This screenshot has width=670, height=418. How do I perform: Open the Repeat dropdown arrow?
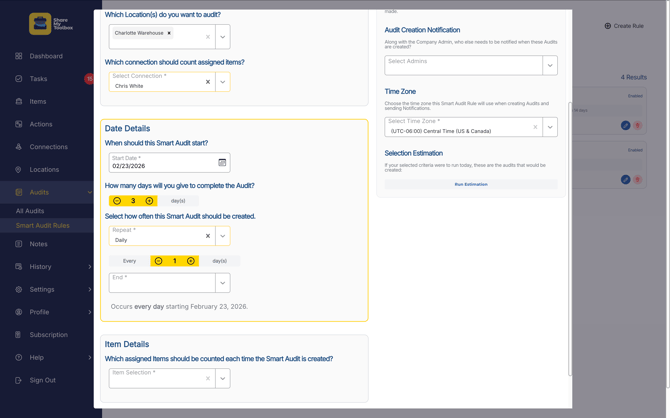point(223,236)
